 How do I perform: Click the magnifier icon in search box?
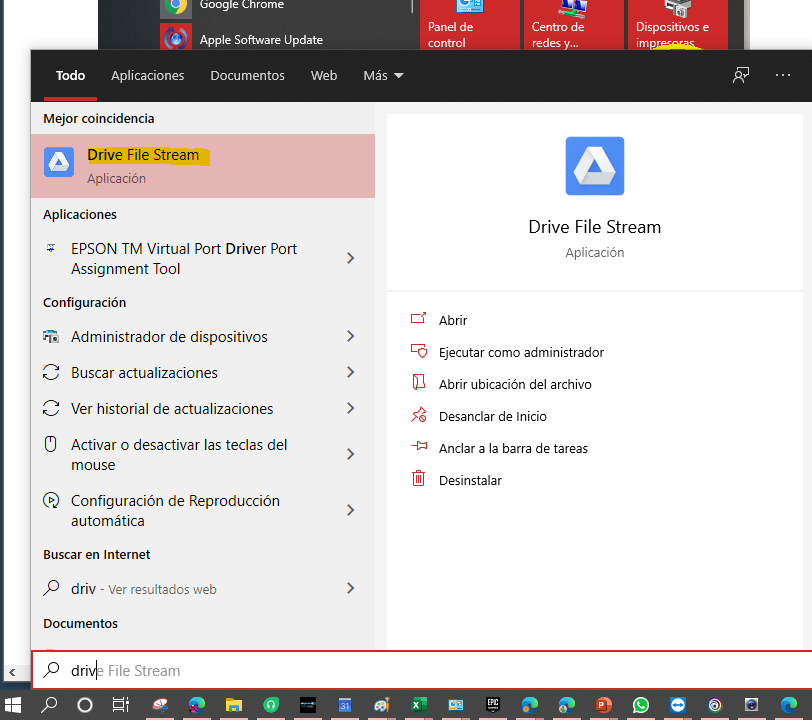(x=51, y=670)
